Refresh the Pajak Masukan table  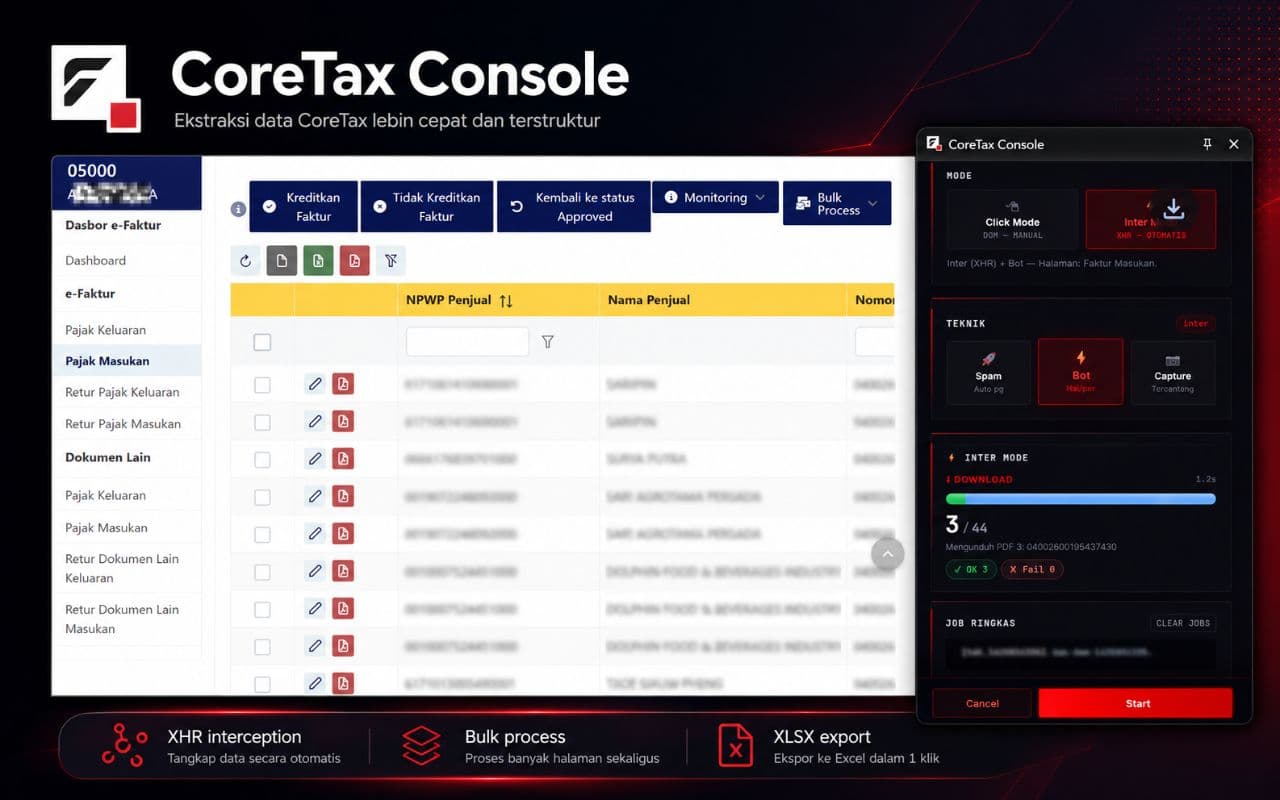tap(246, 261)
